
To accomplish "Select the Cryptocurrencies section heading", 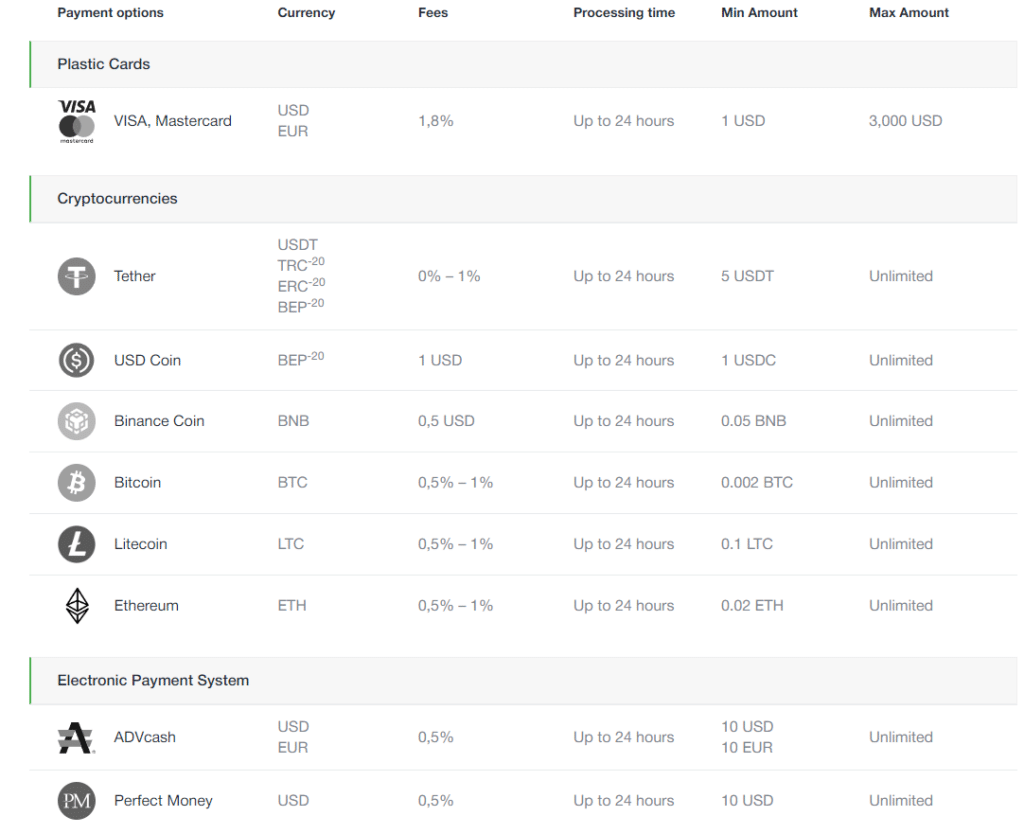I will [118, 199].
